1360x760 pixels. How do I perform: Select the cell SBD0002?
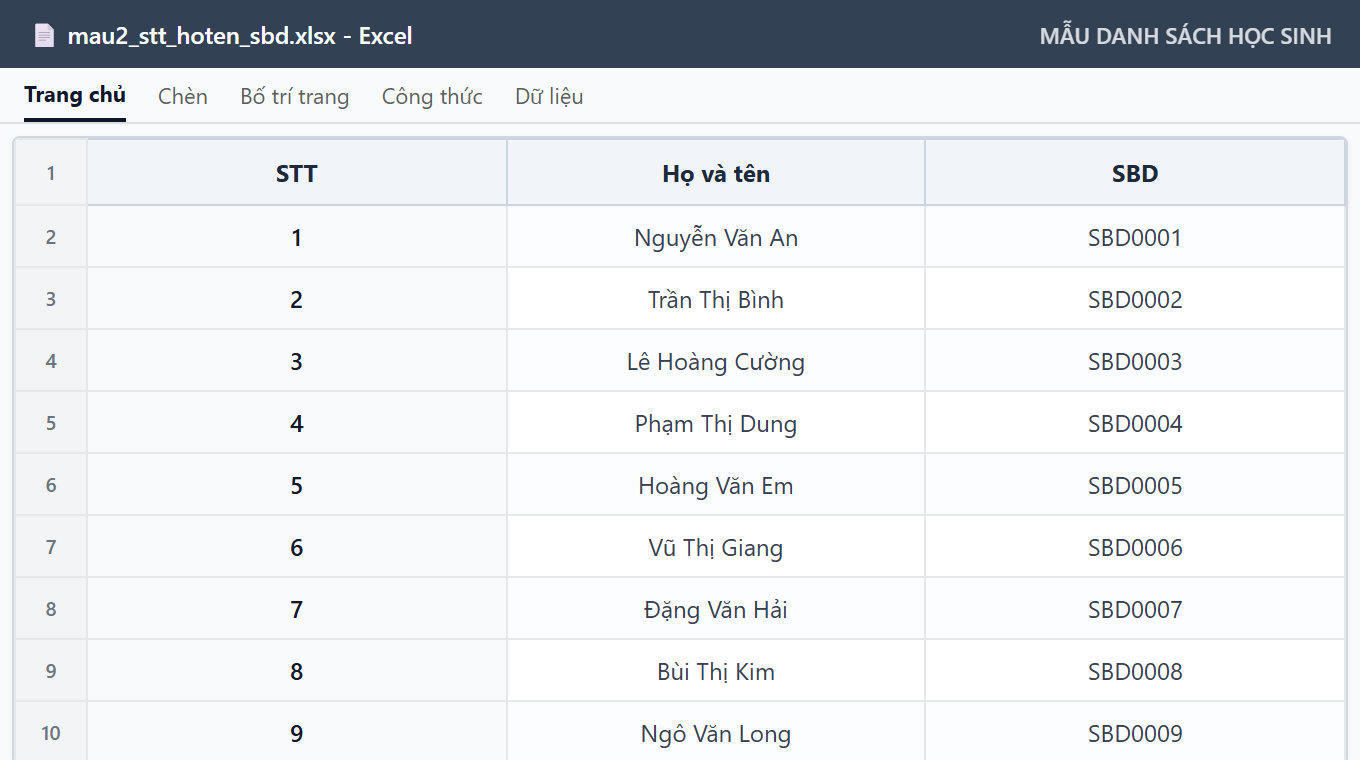point(1135,299)
